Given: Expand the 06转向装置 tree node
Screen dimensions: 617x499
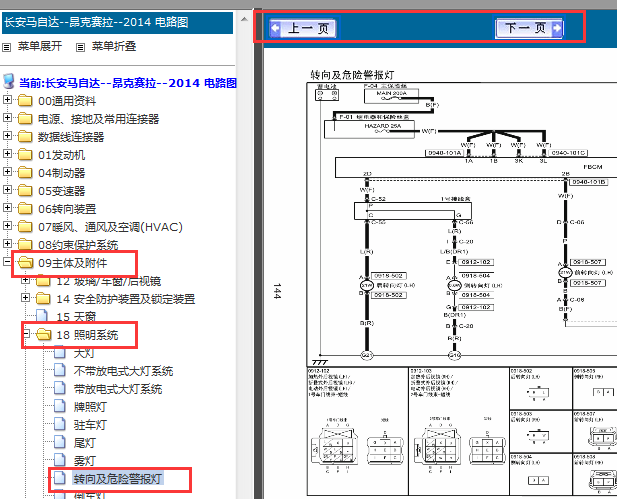Looking at the screenshot, I should [x=7, y=207].
